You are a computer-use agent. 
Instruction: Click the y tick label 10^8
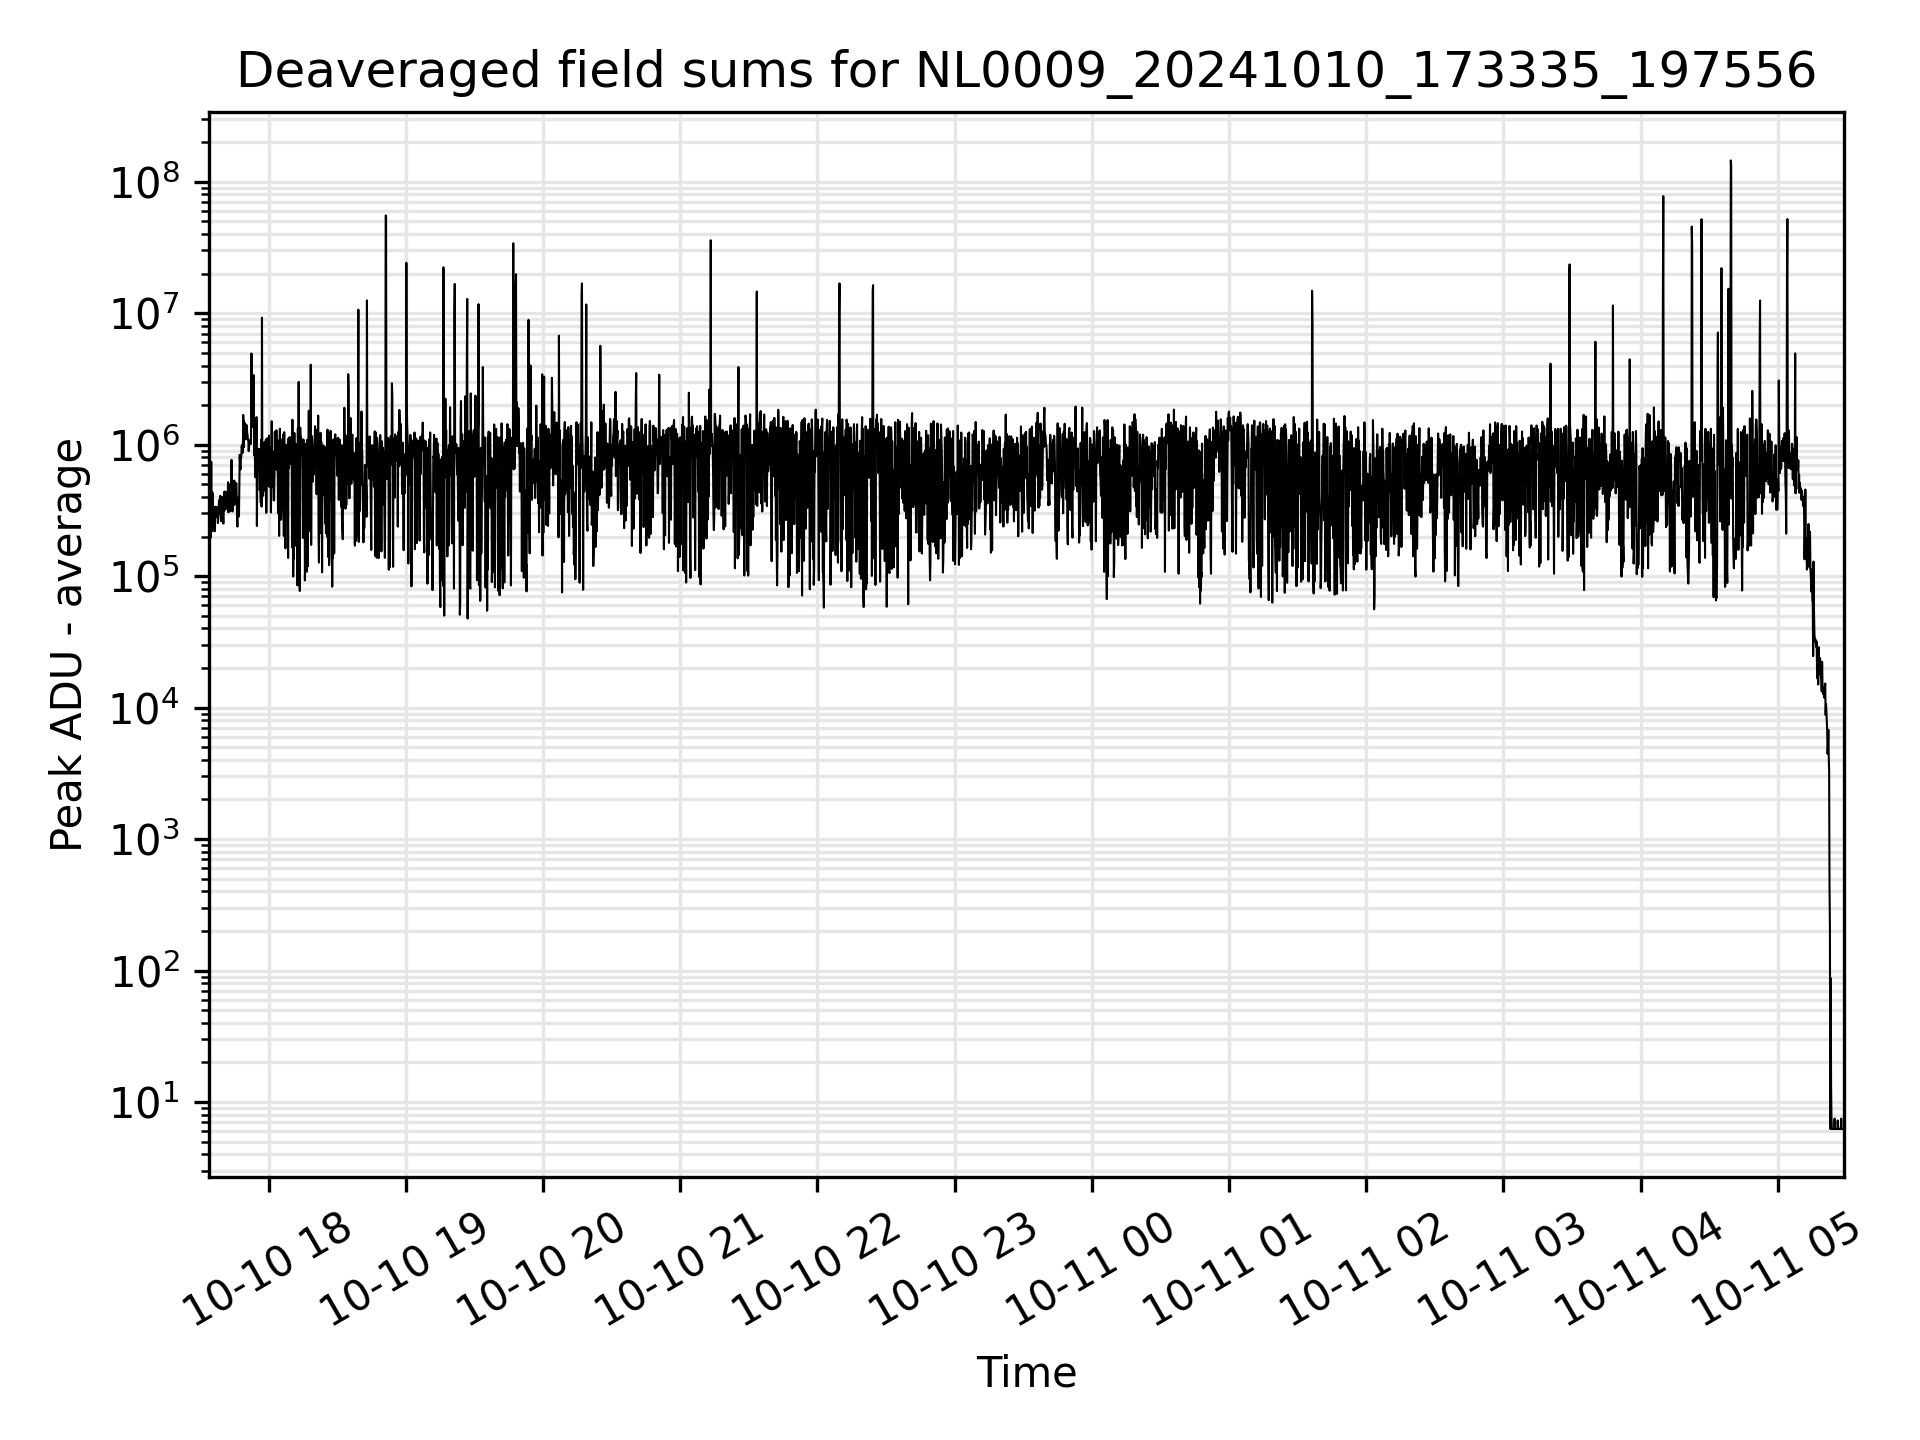[146, 182]
